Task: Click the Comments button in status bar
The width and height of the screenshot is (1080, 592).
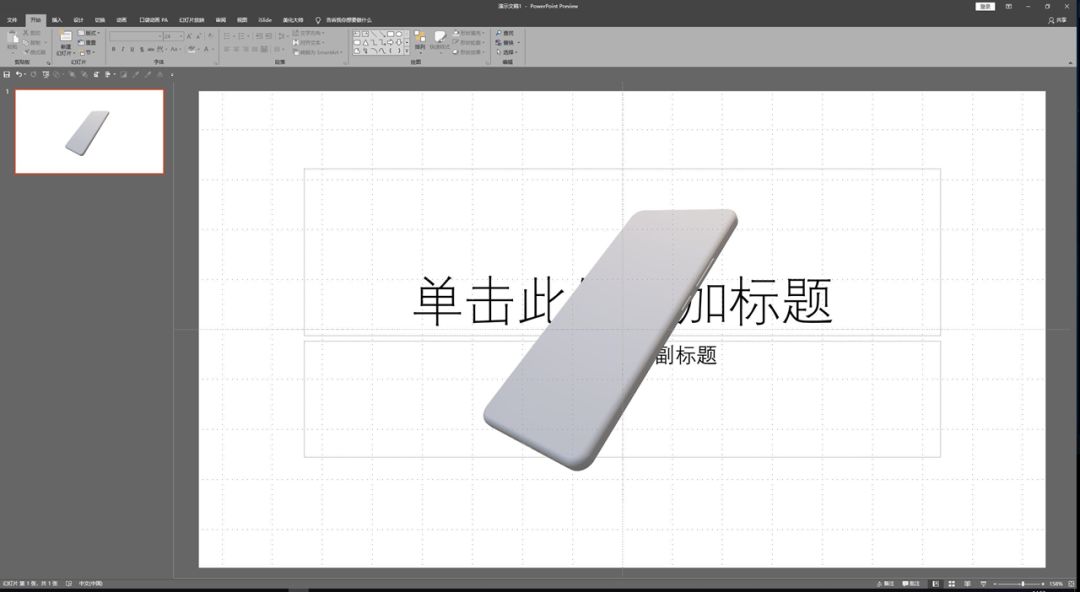Action: (x=911, y=584)
